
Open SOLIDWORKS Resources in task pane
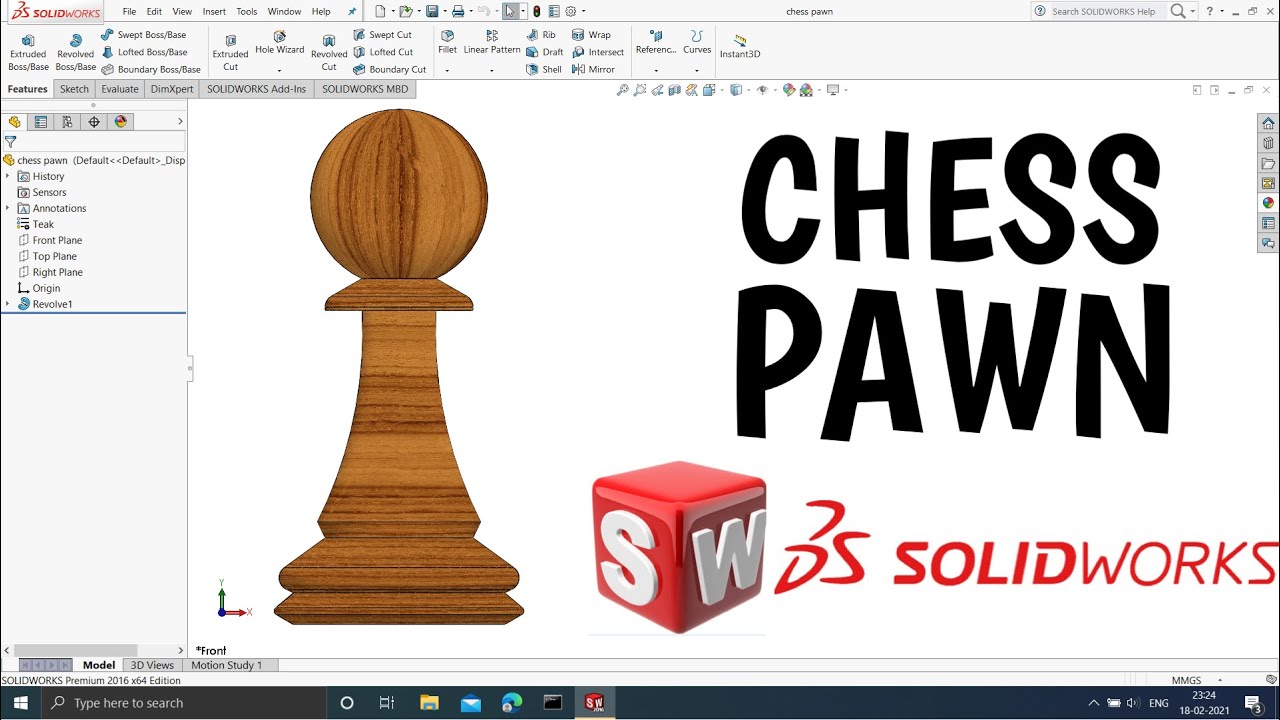point(1268,124)
